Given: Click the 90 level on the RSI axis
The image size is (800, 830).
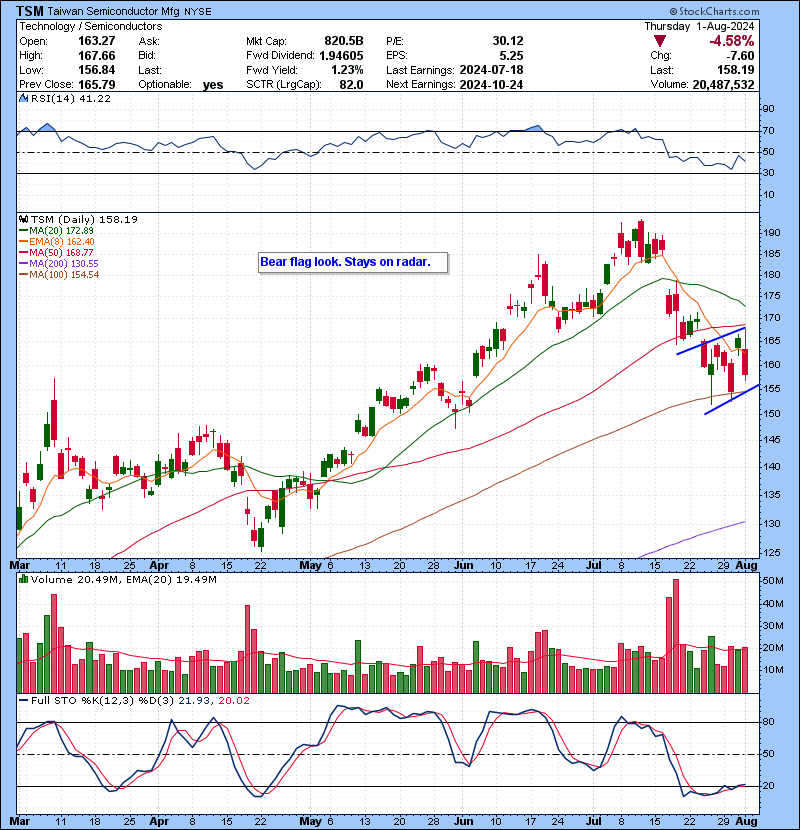Looking at the screenshot, I should [768, 109].
